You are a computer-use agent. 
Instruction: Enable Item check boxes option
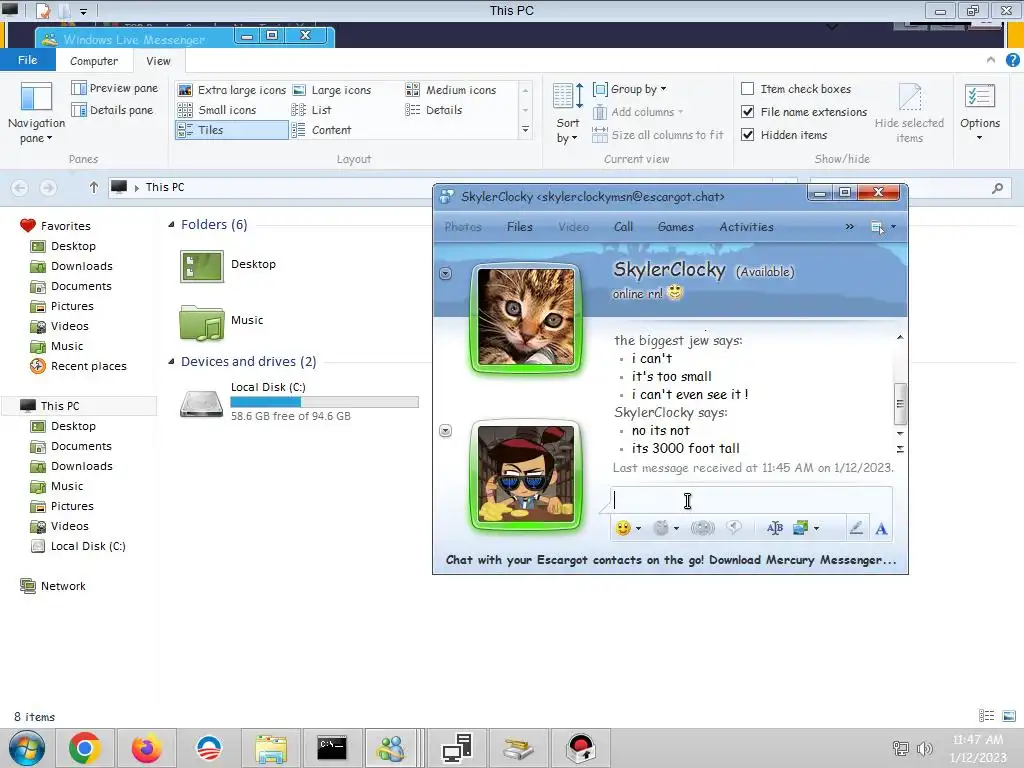(x=748, y=88)
